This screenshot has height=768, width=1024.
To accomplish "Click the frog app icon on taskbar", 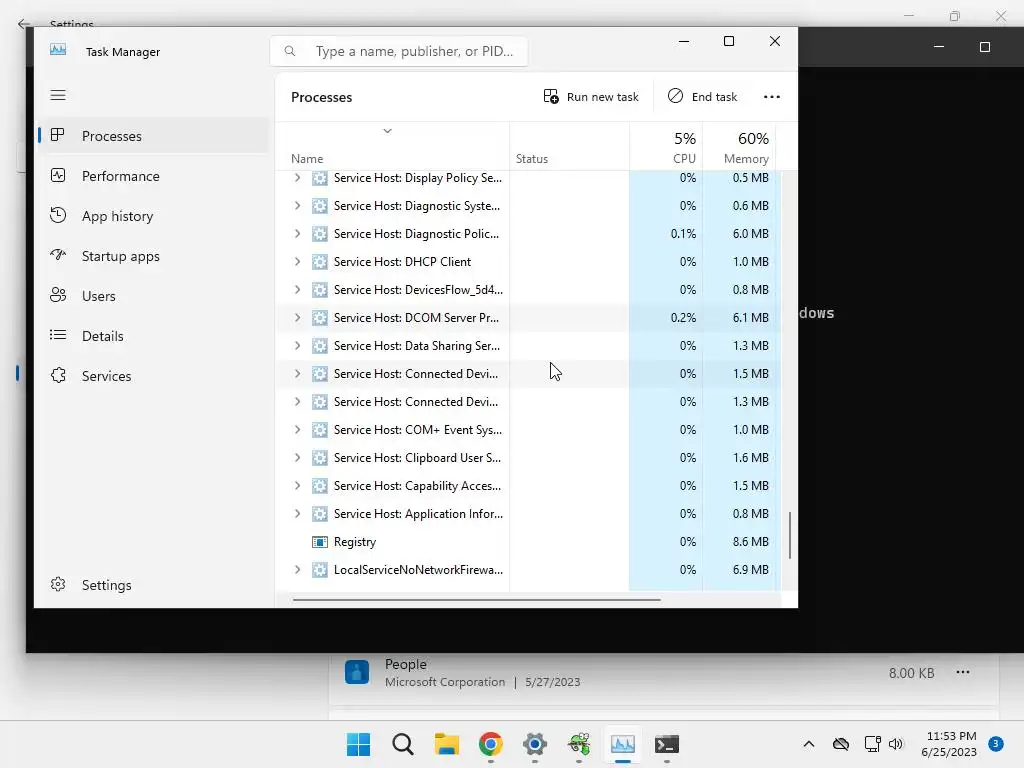I will point(579,744).
